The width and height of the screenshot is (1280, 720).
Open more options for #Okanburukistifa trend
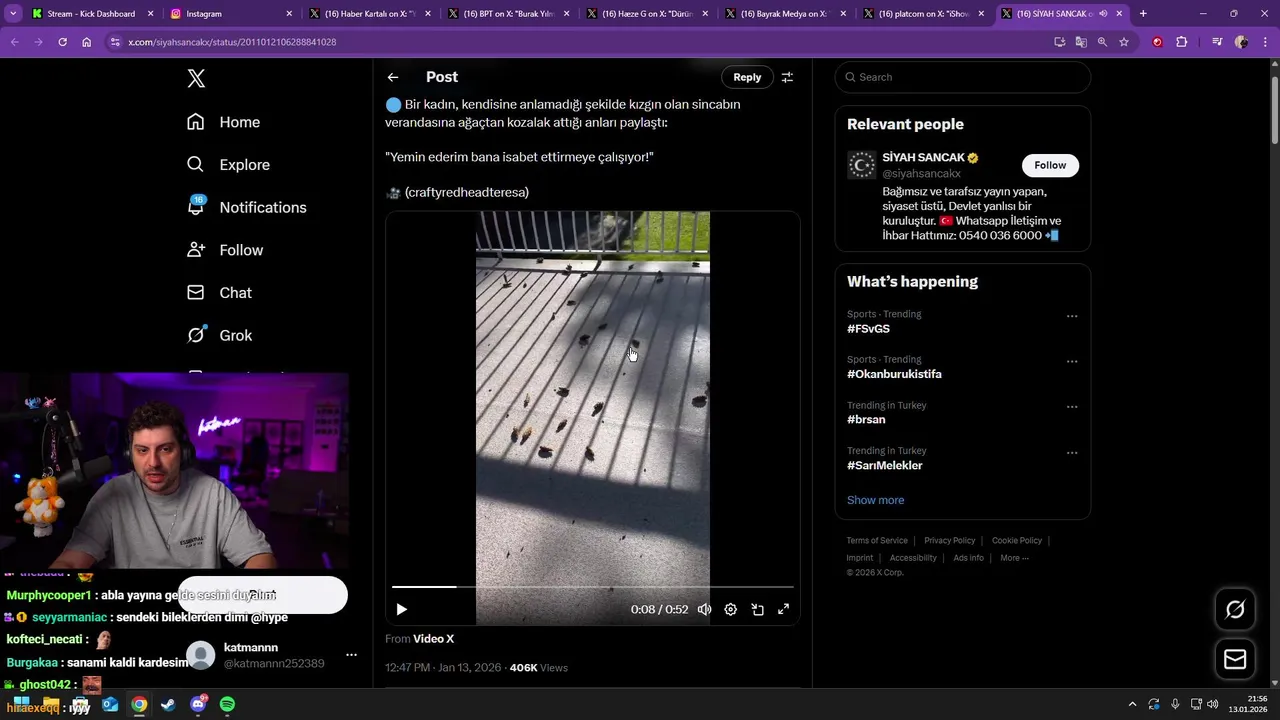click(x=1072, y=361)
